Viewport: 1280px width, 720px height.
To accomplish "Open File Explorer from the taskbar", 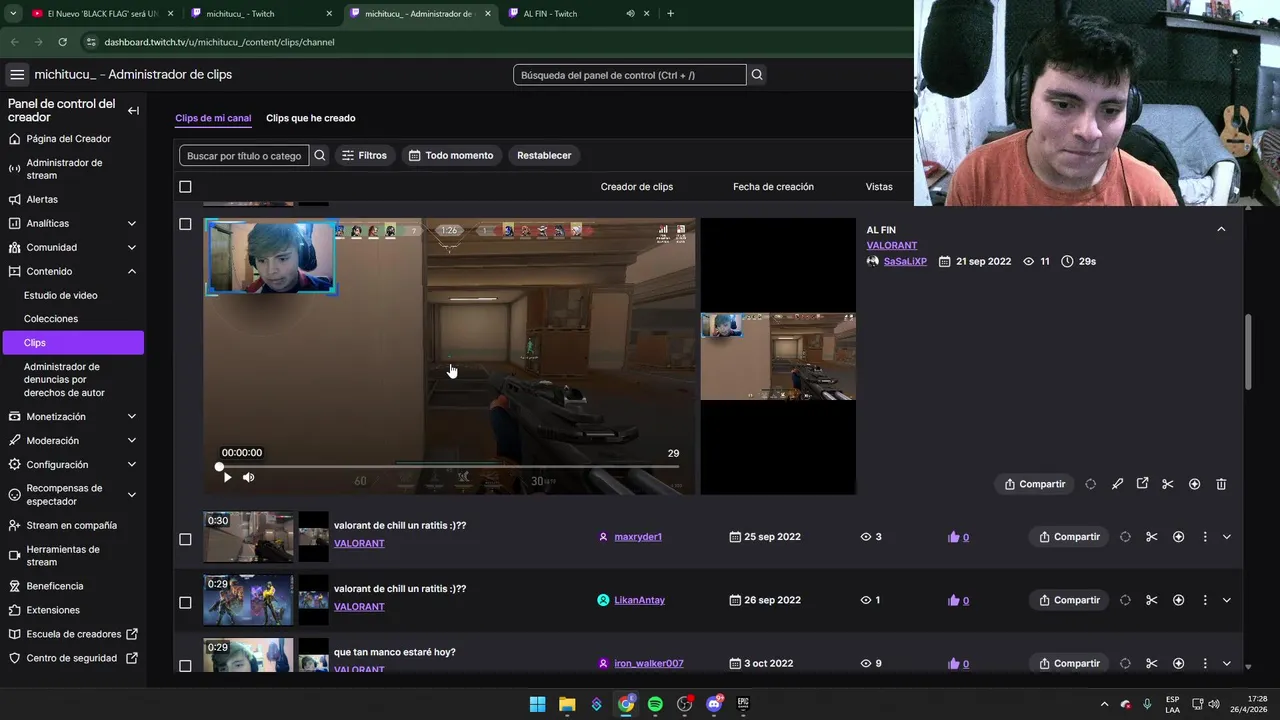I will 566,704.
